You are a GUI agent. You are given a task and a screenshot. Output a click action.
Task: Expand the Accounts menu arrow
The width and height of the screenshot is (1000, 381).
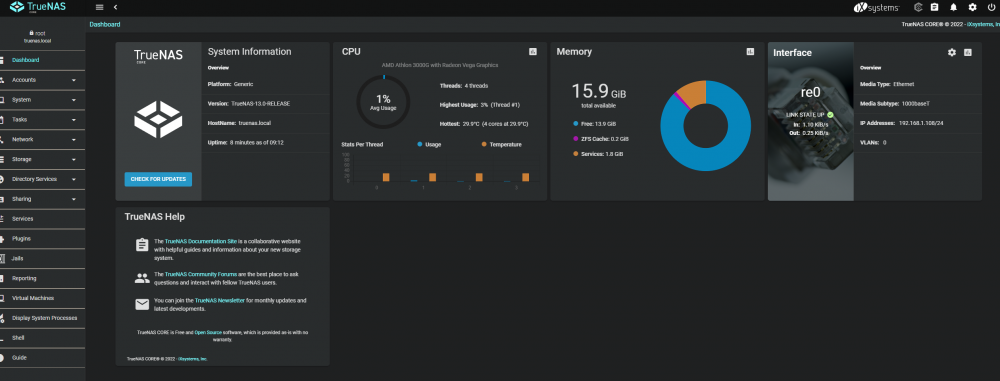point(74,80)
